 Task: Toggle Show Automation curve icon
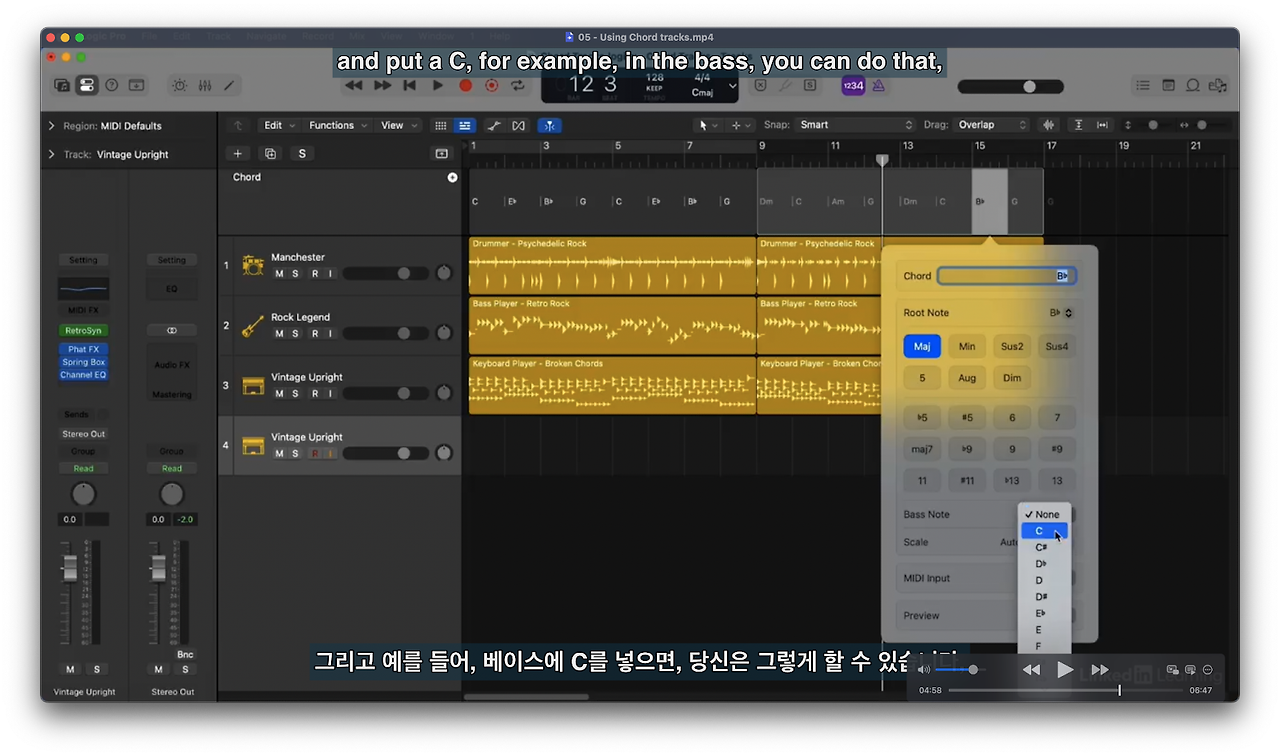point(494,125)
